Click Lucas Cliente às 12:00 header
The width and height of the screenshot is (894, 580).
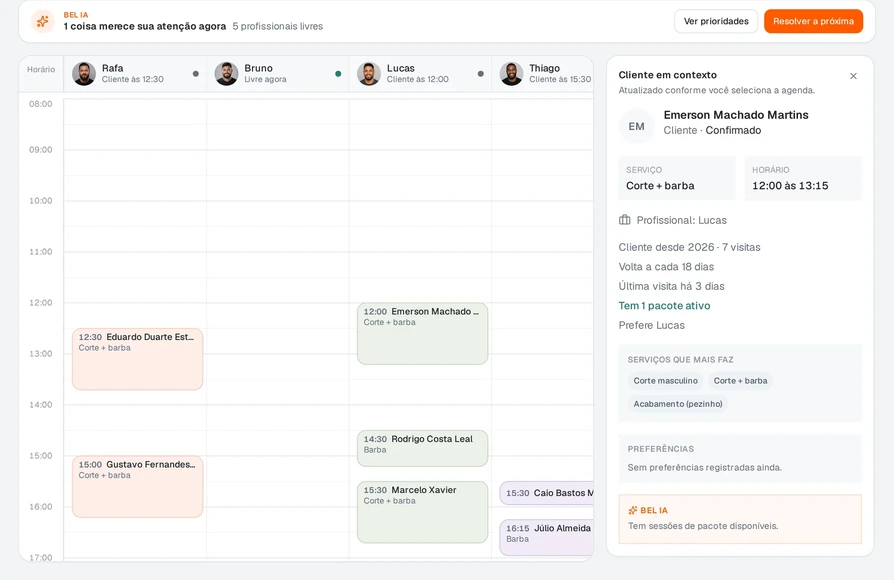pos(420,74)
